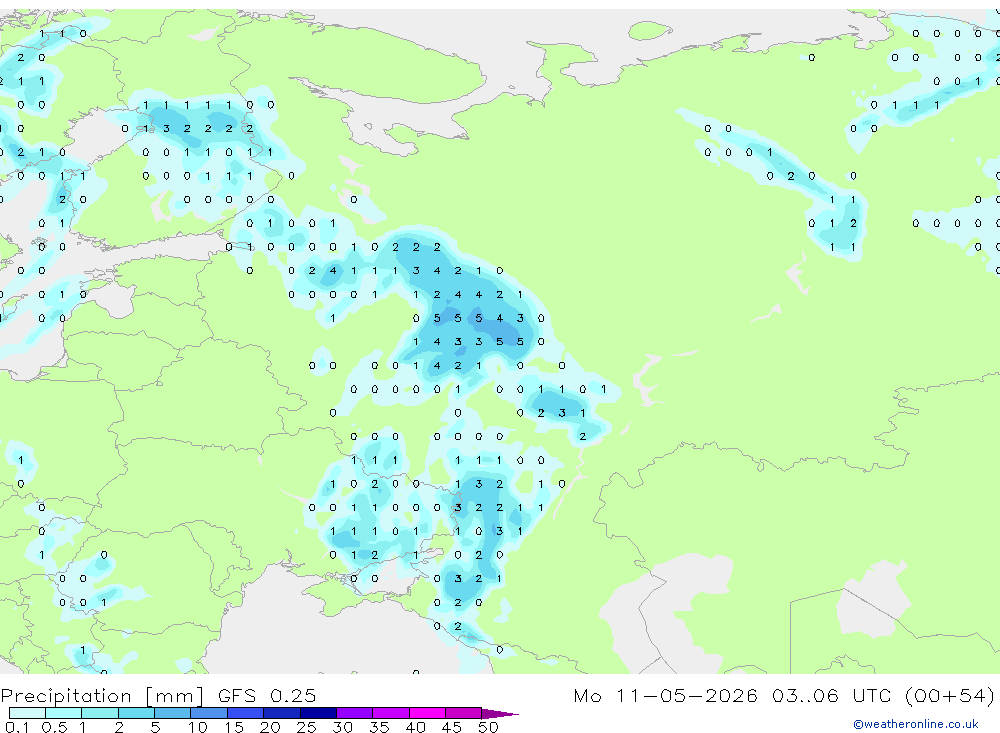Viewport: 1000px width, 733px height.
Task: Click the '0.1' legend scale label
Action: coord(17,727)
